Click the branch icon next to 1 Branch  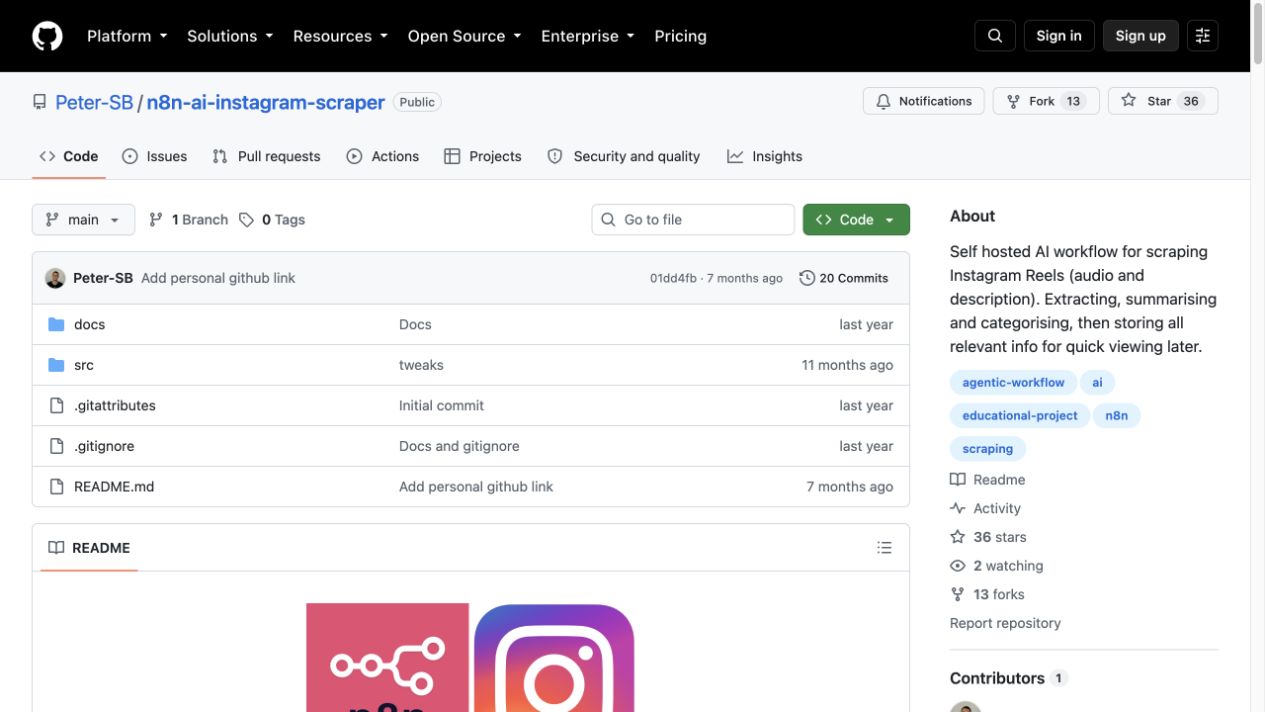pyautogui.click(x=156, y=220)
